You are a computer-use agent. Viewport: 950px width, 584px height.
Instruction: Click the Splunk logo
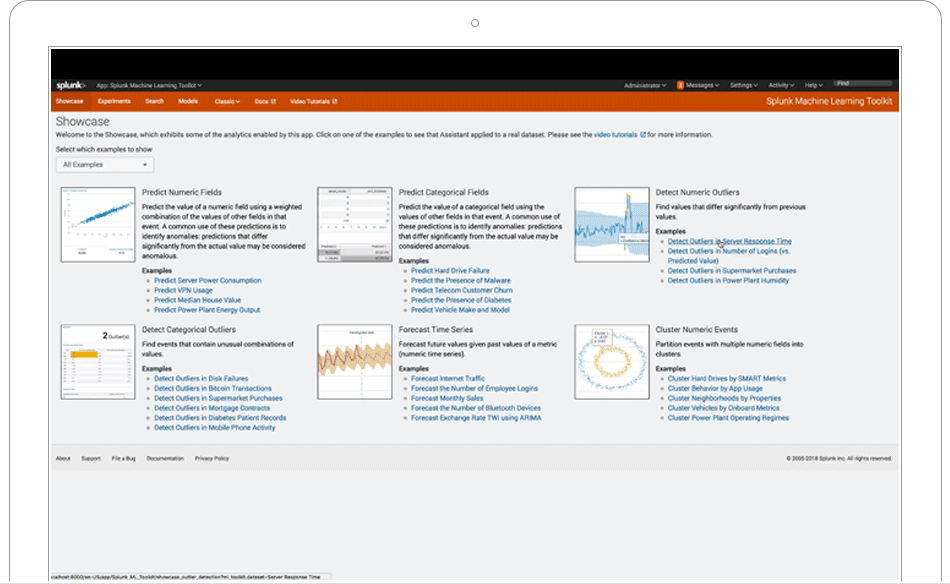click(71, 85)
